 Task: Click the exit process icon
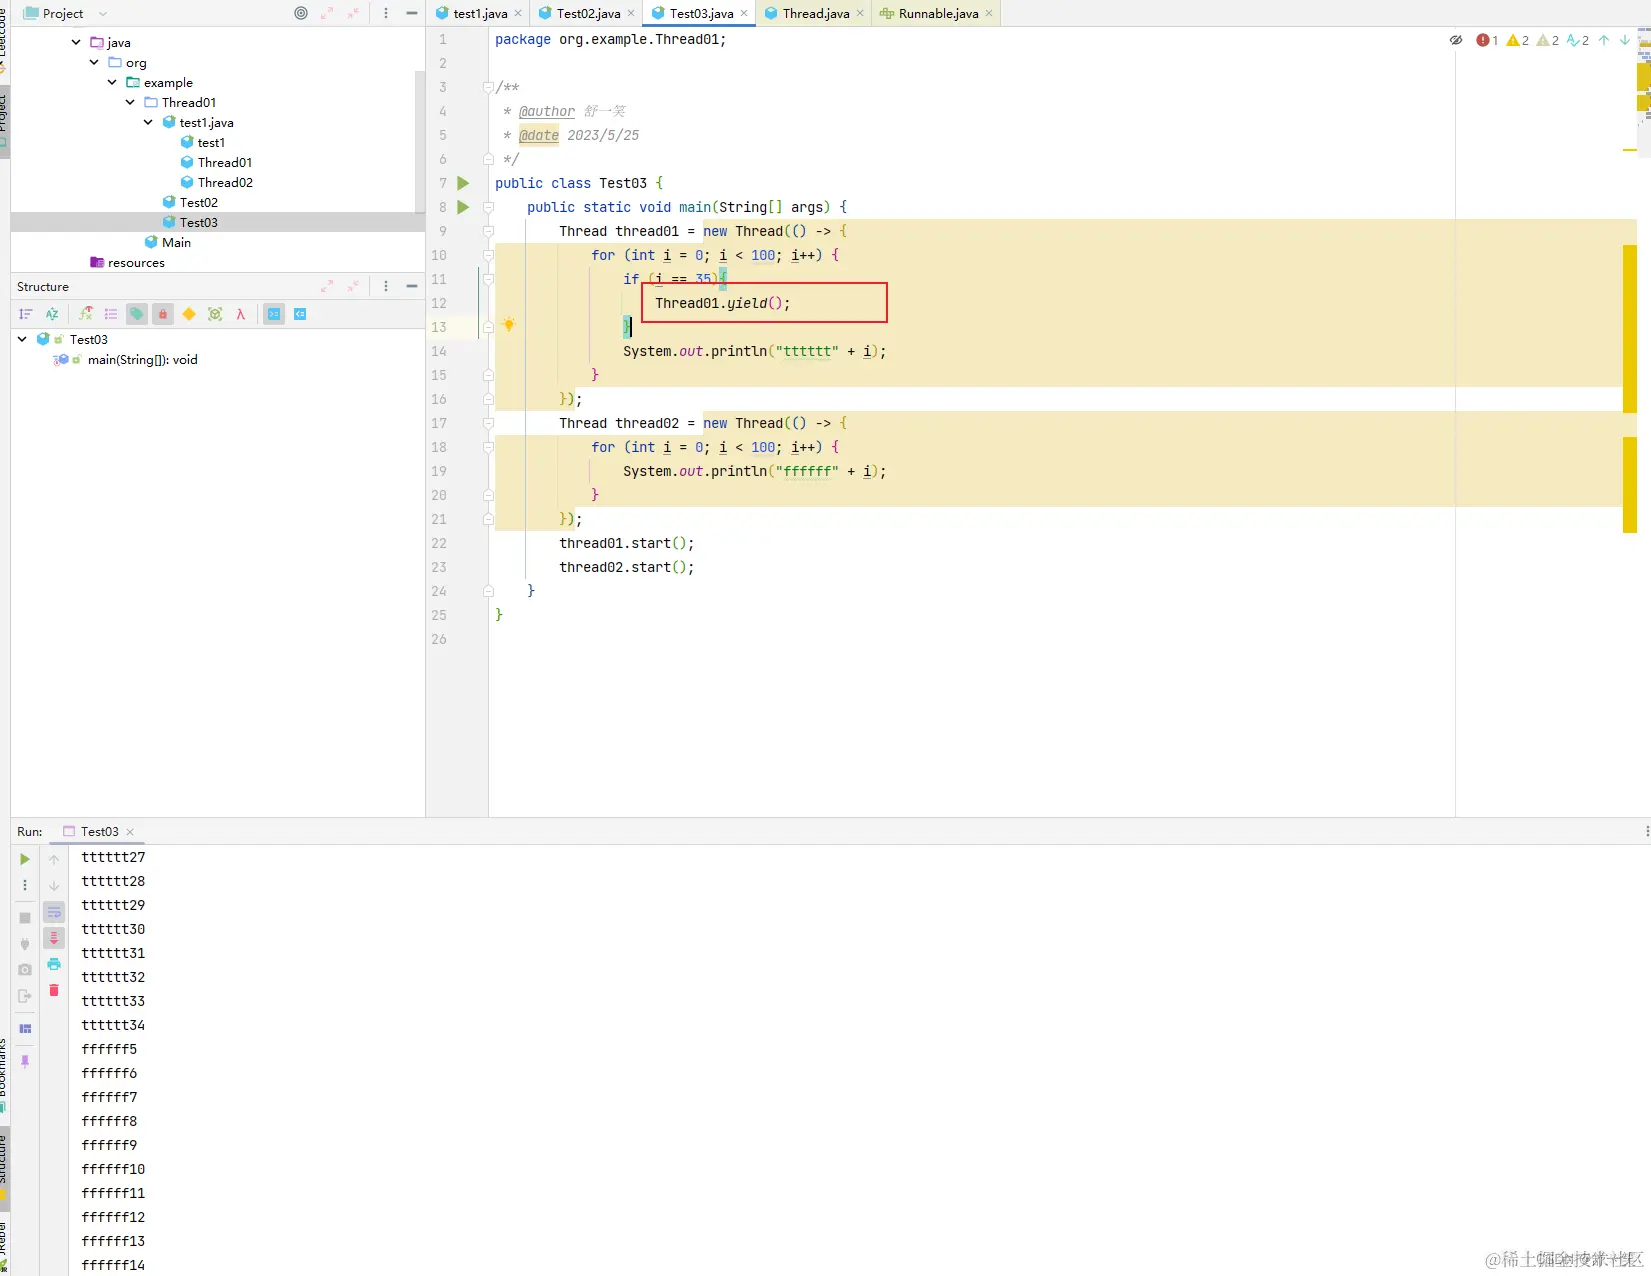tap(25, 996)
